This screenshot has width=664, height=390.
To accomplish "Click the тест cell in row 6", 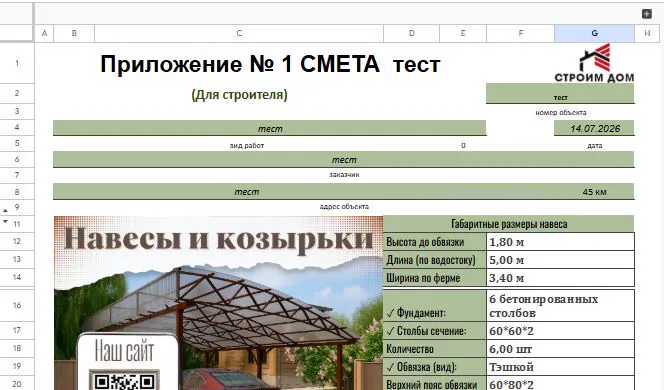I will [344, 160].
